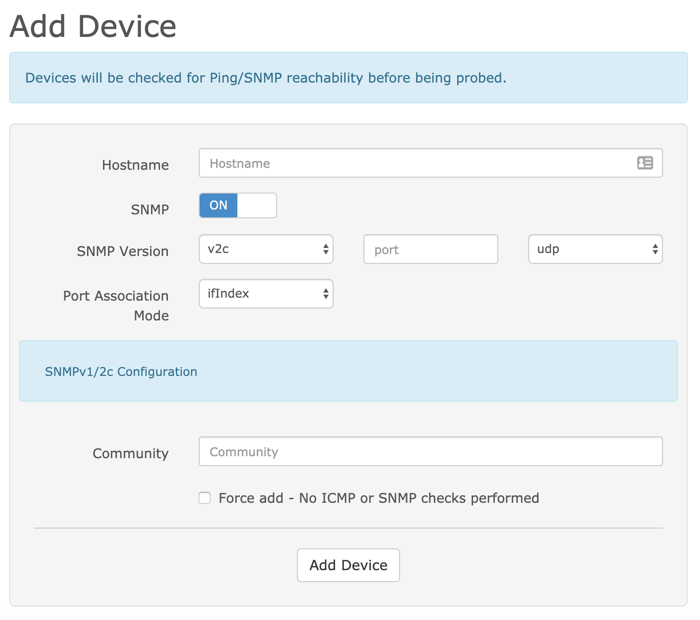This screenshot has height=620, width=700.
Task: Focus the Hostname text field
Action: pos(415,163)
